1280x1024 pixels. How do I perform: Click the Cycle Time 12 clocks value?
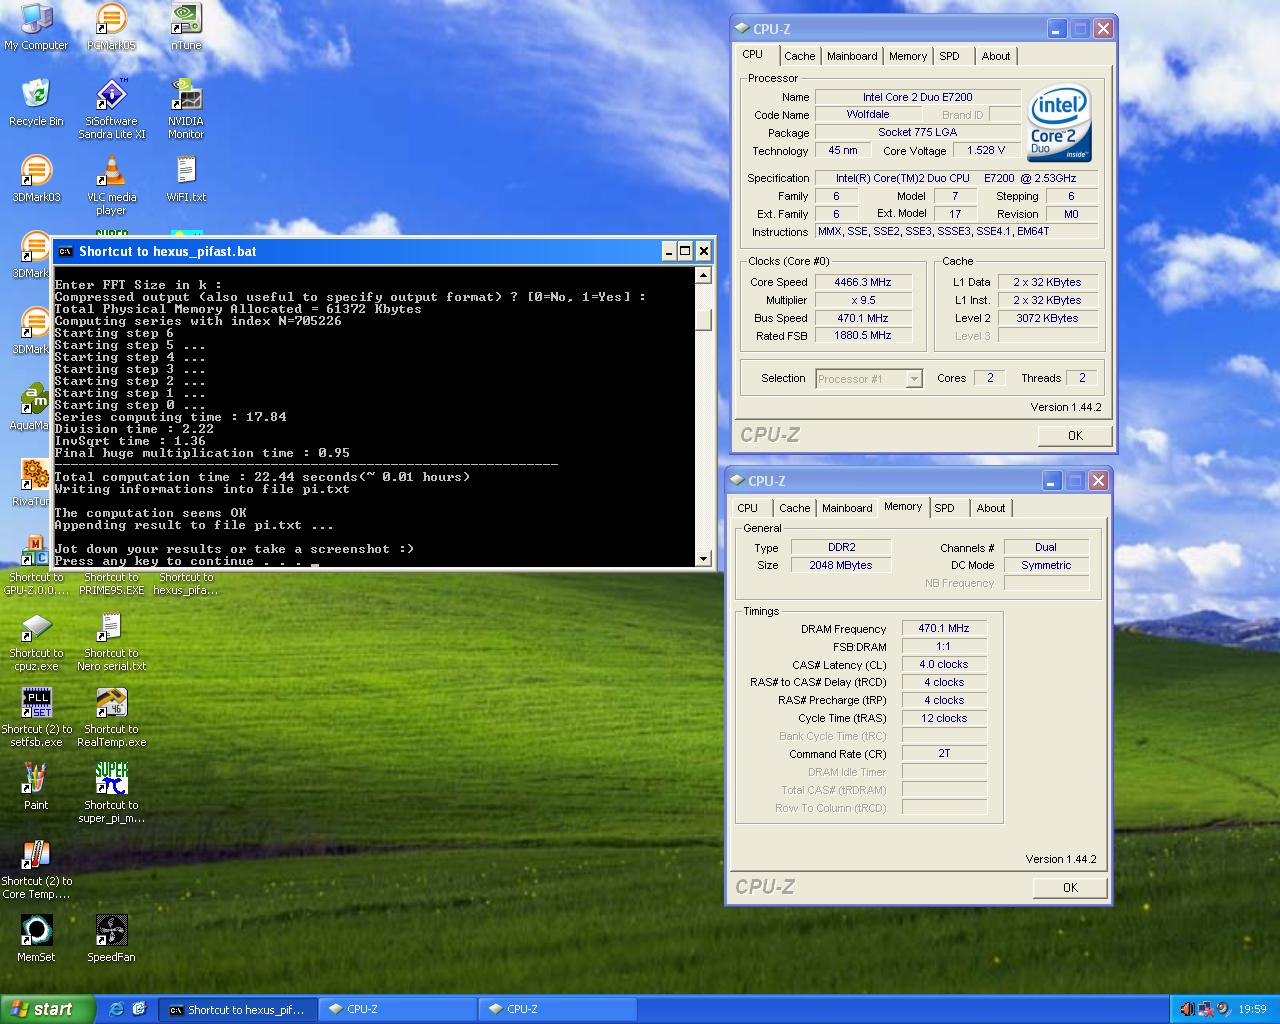pos(944,718)
